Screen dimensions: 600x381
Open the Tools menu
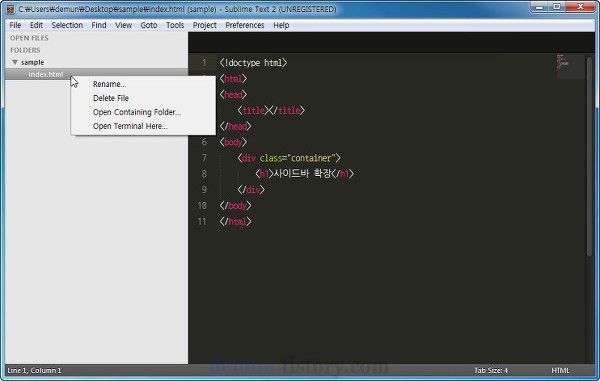(x=175, y=25)
